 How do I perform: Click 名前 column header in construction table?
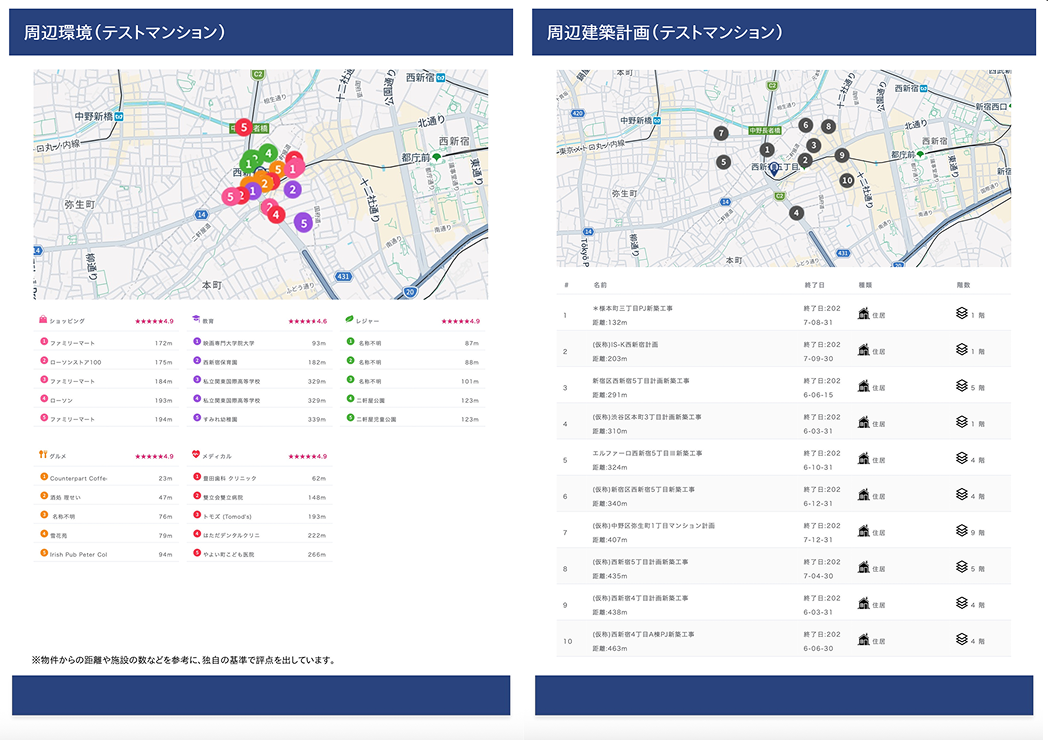(x=600, y=285)
